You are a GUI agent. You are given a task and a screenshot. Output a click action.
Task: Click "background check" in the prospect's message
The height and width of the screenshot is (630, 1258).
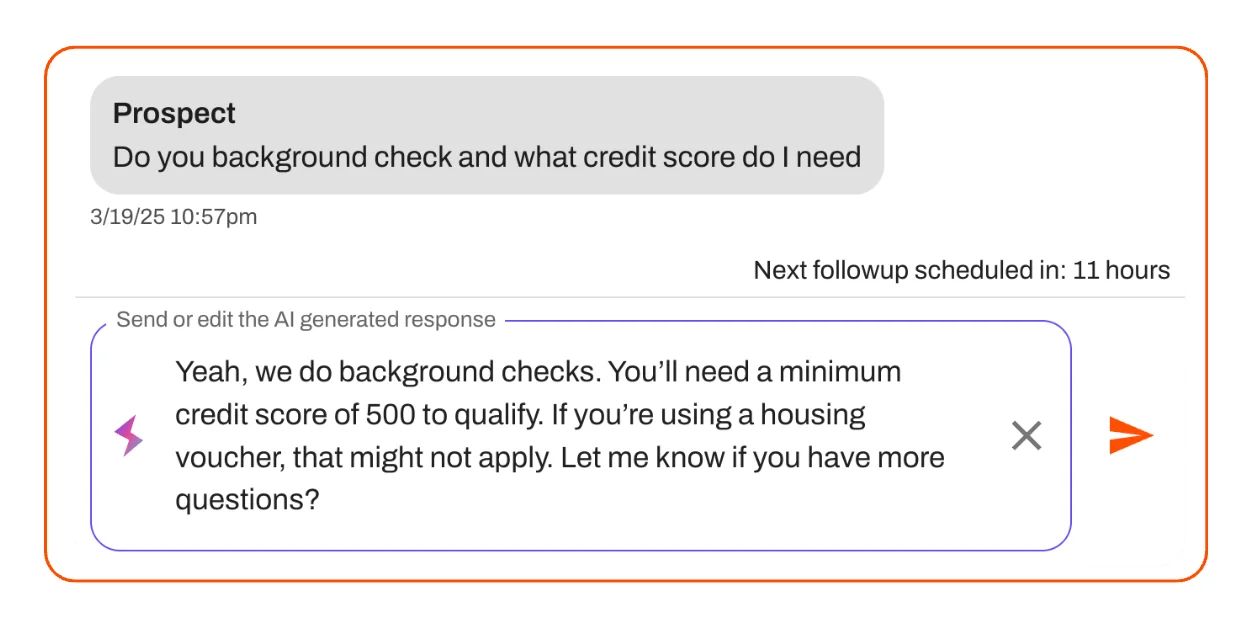[328, 157]
